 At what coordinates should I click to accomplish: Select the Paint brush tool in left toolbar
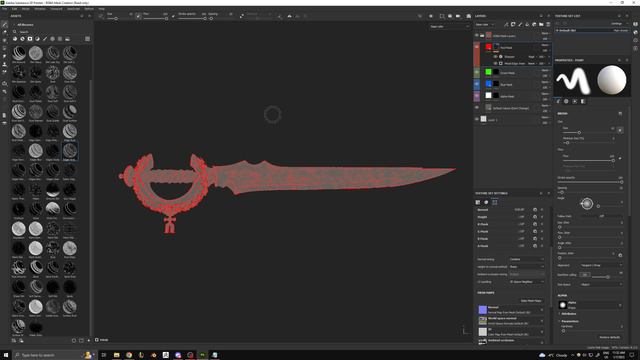[4, 24]
